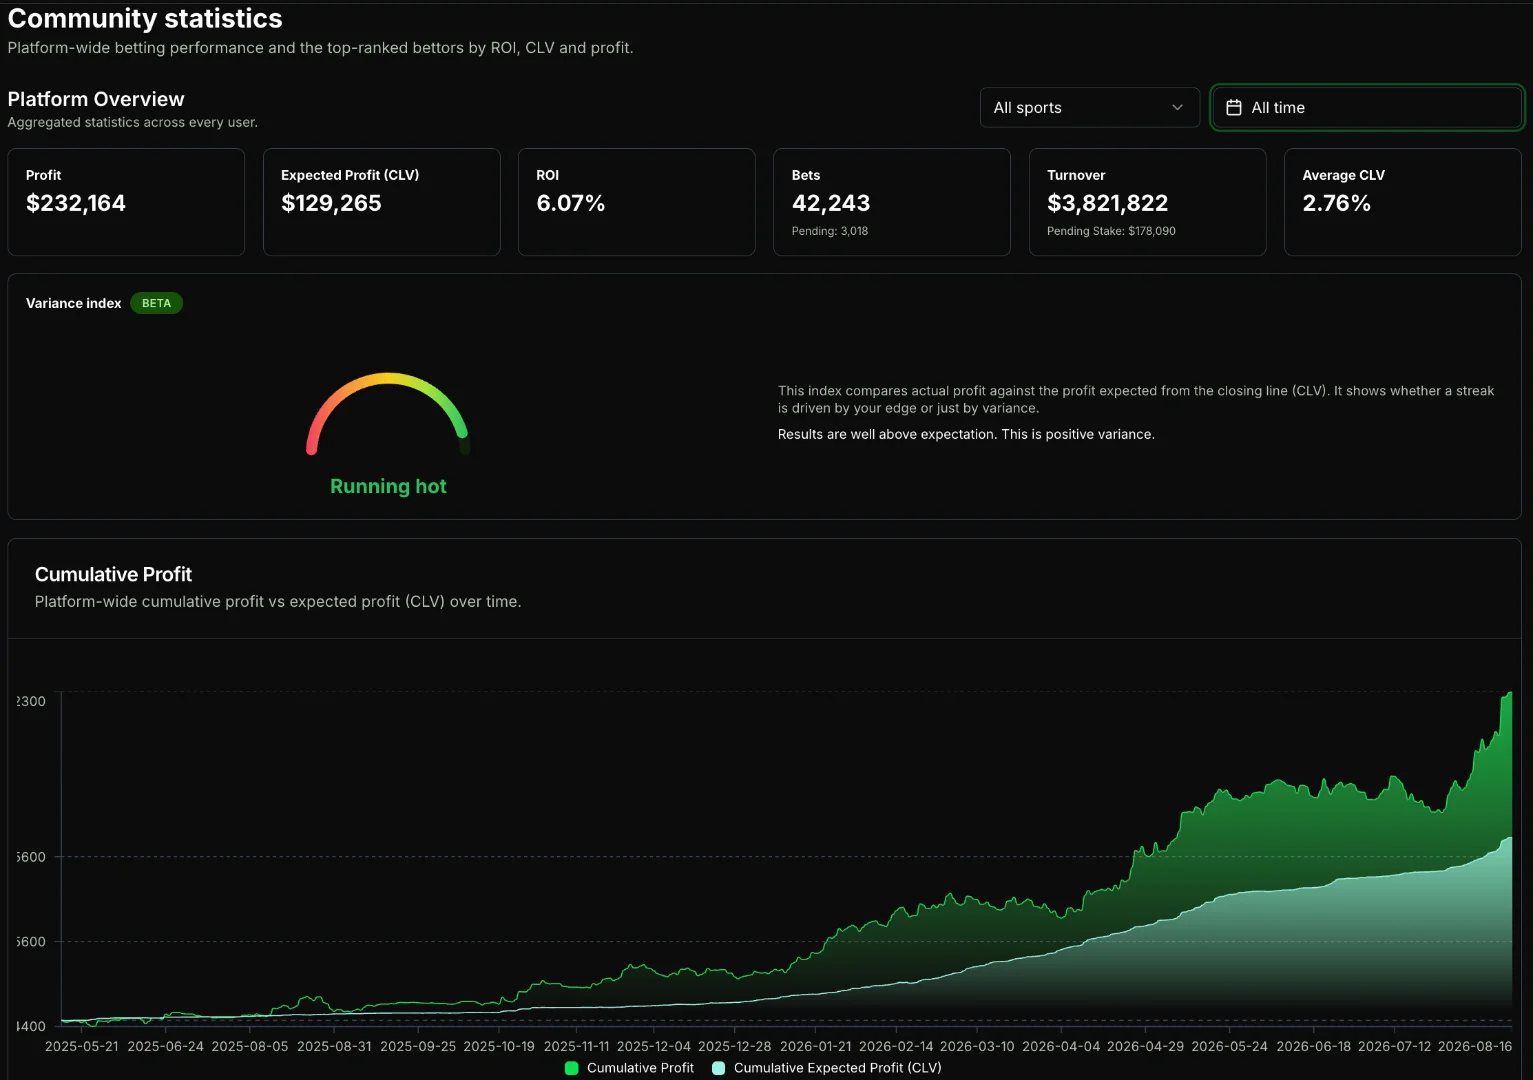The height and width of the screenshot is (1080, 1533).
Task: Click the 2026-08-16 date on chart axis
Action: coord(1475,1046)
